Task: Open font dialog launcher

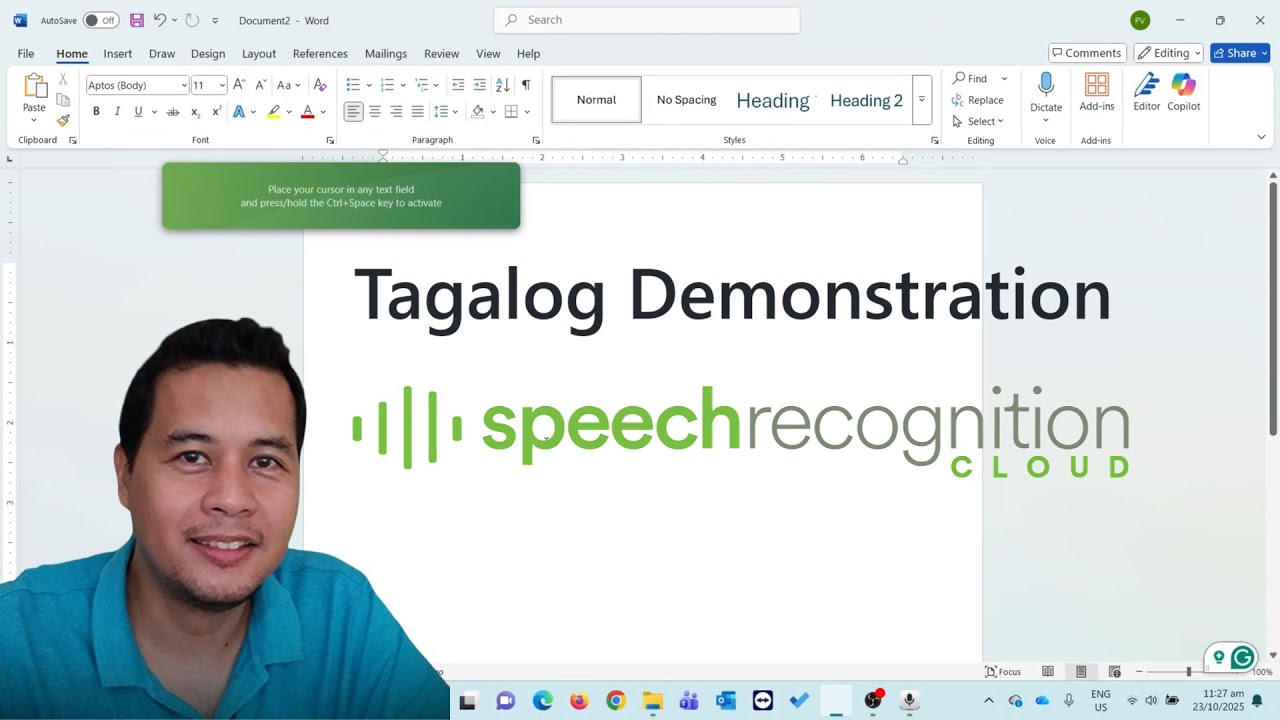Action: 330,141
